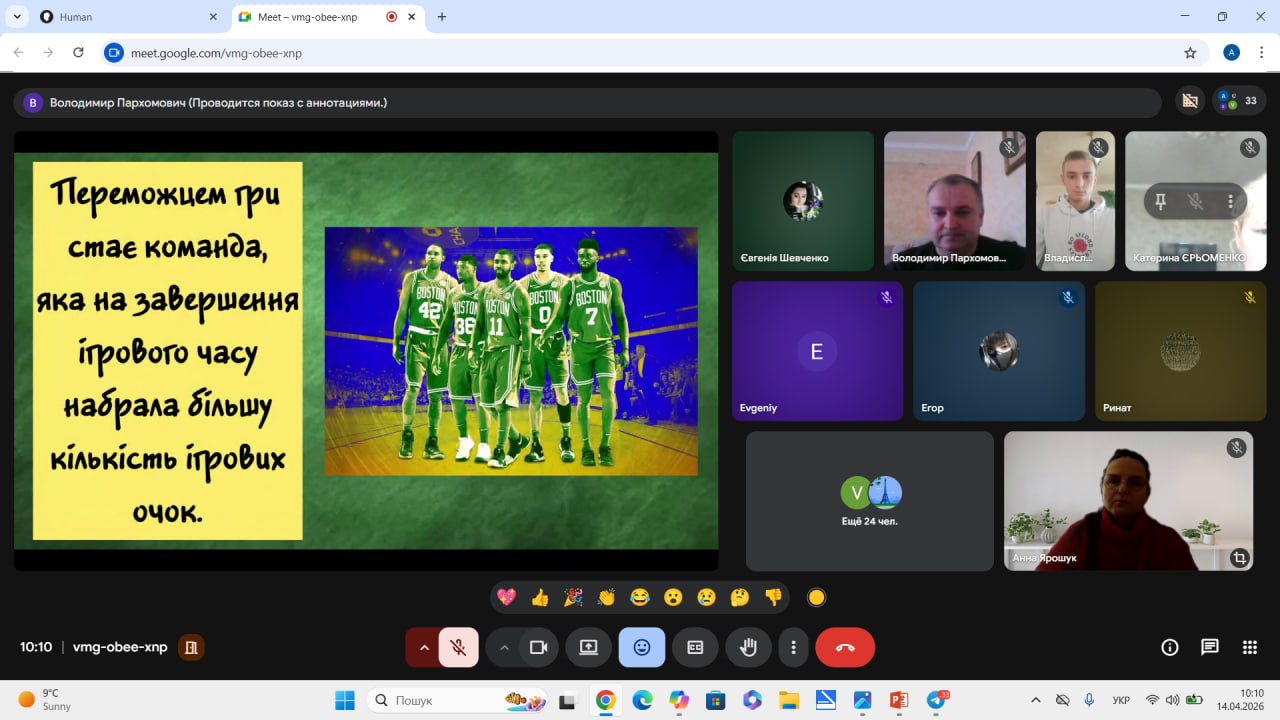Open the meeting details info icon

[1170, 647]
